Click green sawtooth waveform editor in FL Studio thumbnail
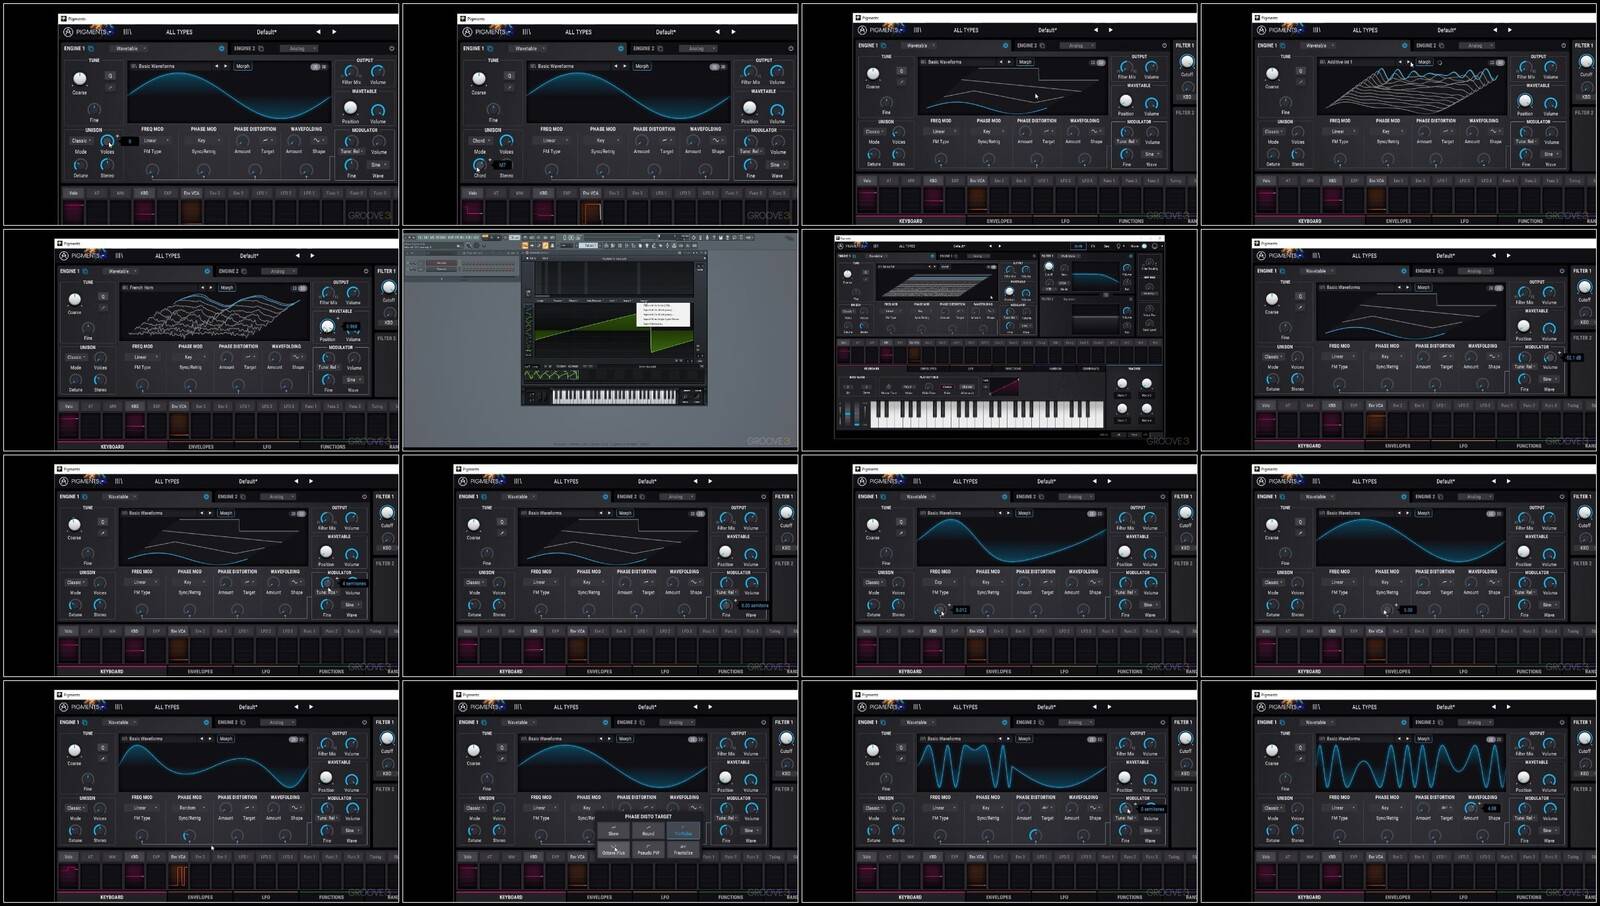The height and width of the screenshot is (906, 1600). pos(614,331)
